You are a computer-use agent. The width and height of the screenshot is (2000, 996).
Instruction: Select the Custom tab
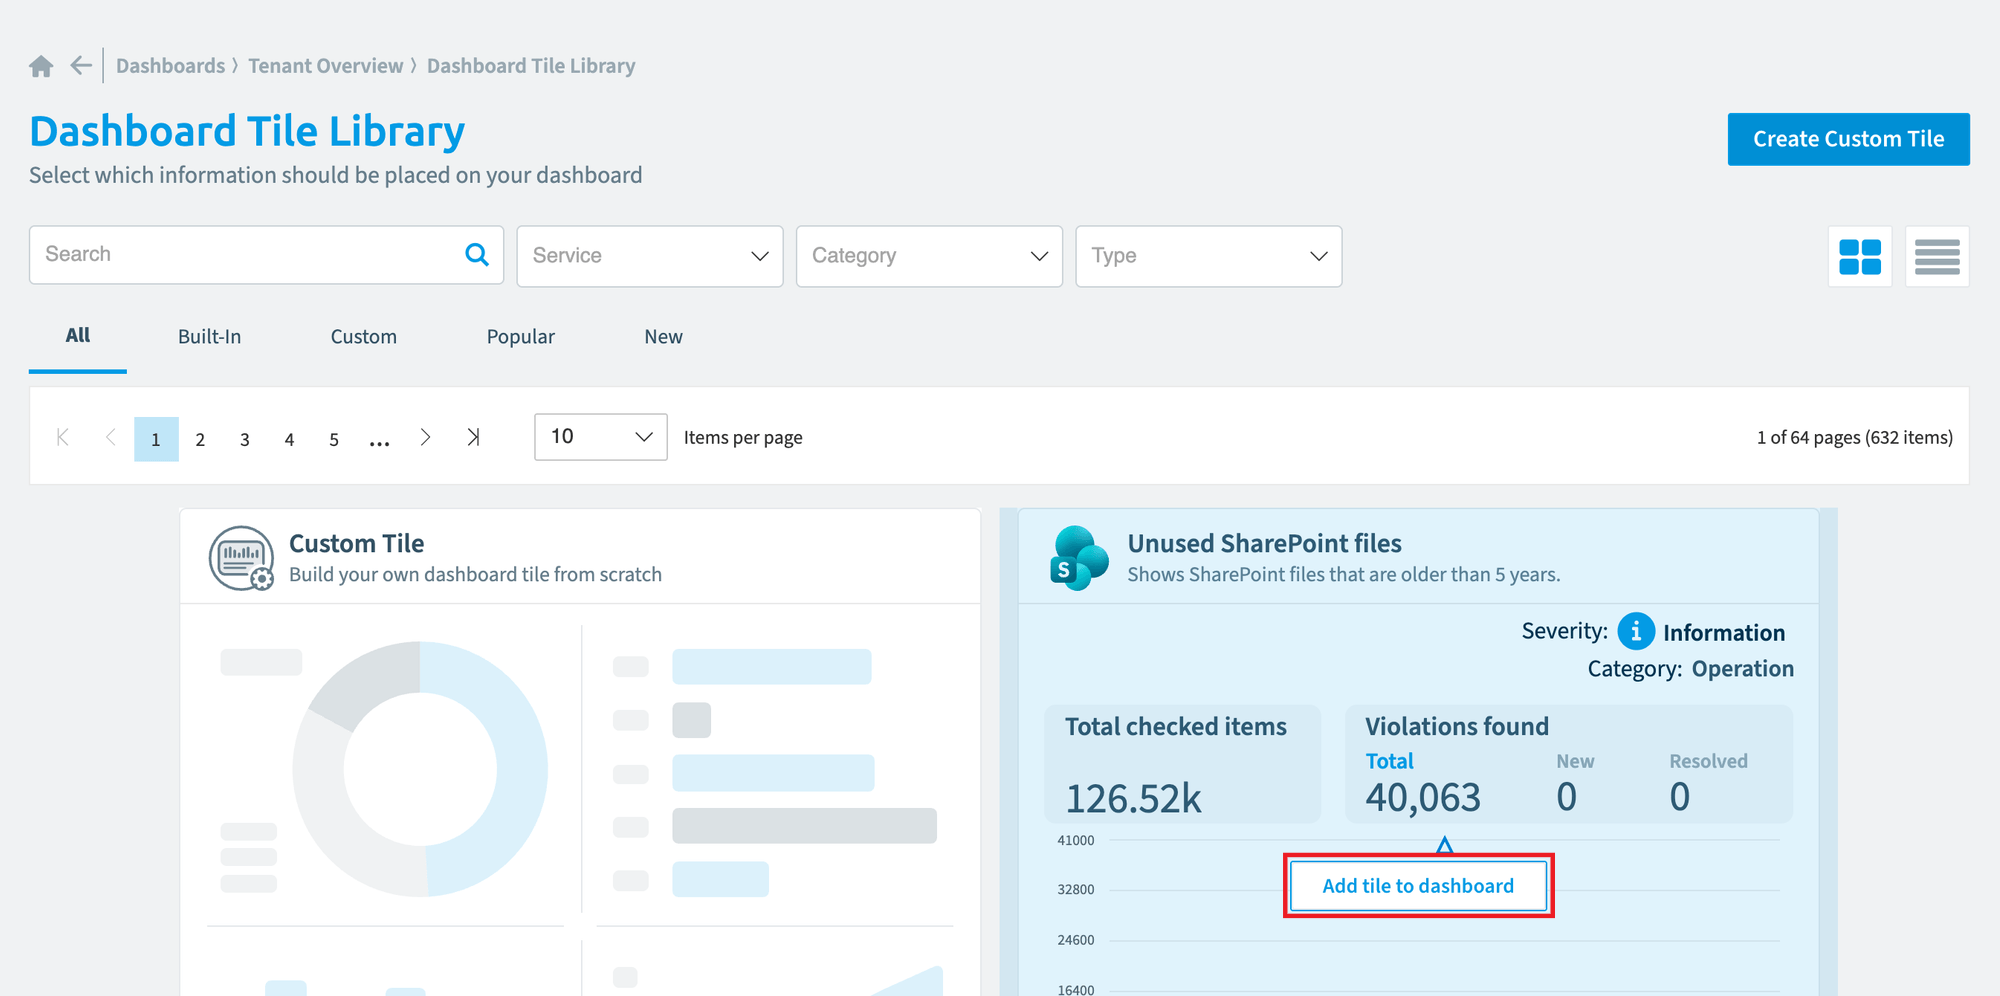(364, 337)
